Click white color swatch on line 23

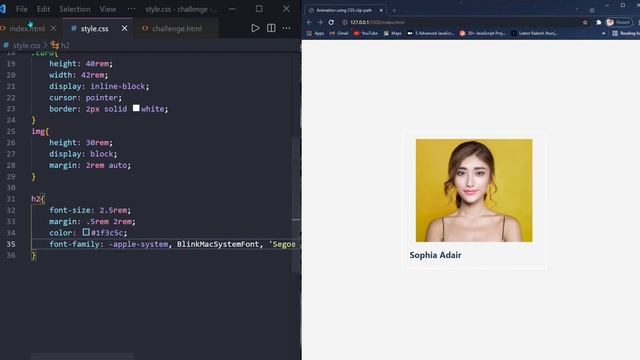click(x=136, y=108)
